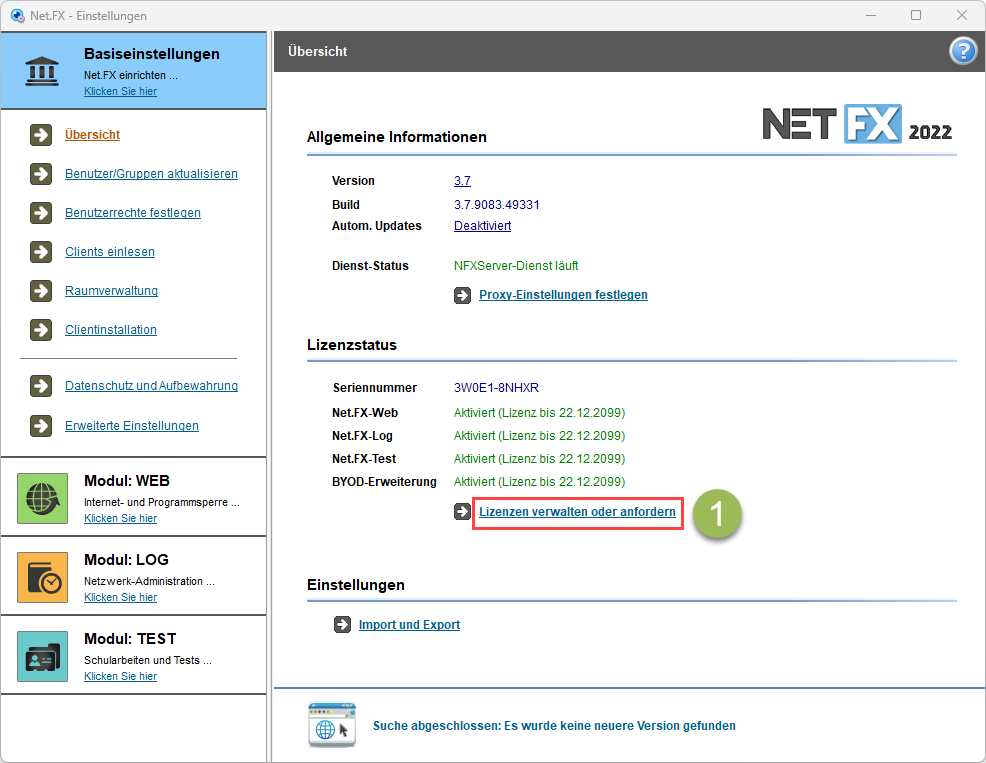986x763 pixels.
Task: Select the Modul: WEB heading
Action: click(x=127, y=481)
